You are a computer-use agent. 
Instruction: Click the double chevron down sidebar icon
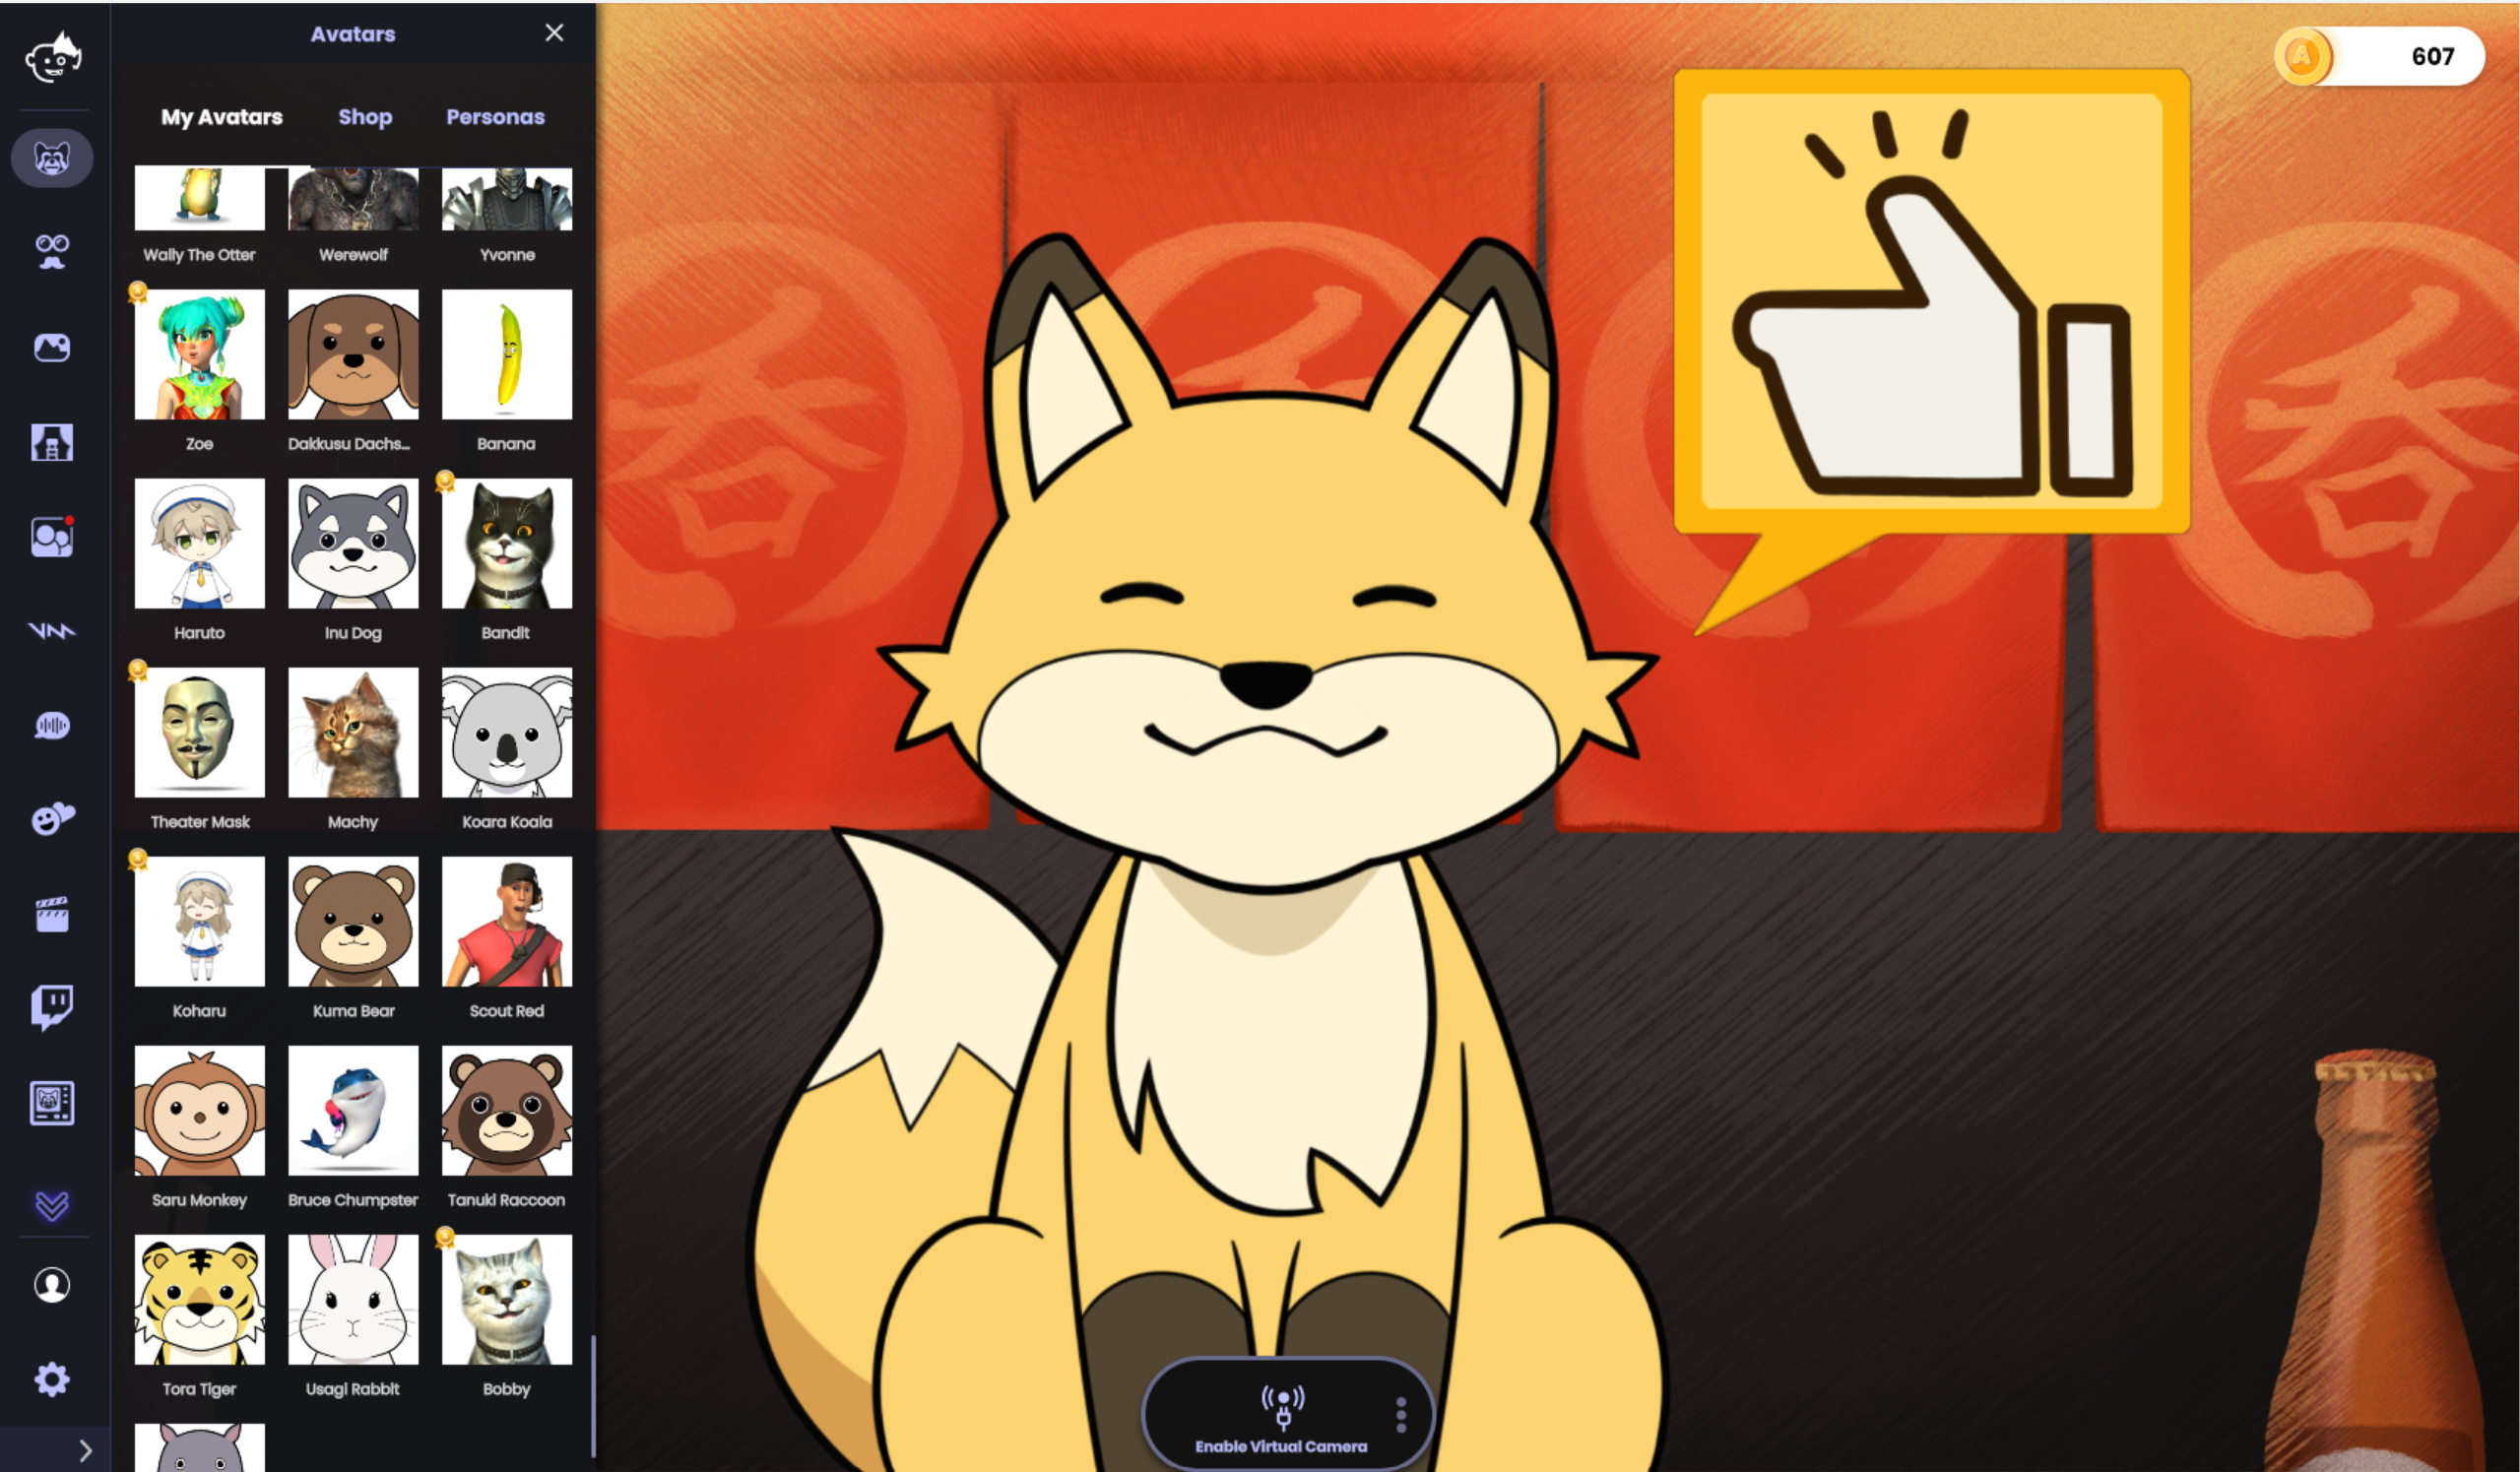52,1205
